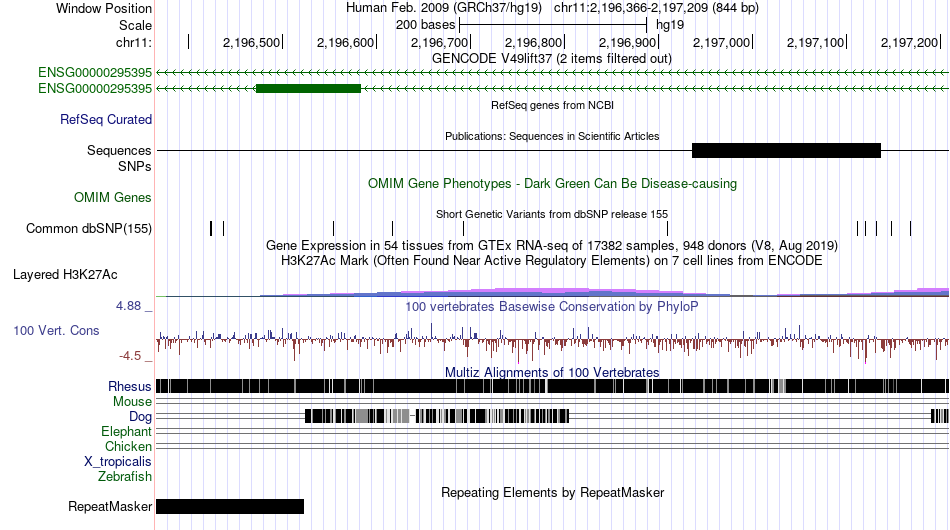This screenshot has width=950, height=530.
Task: Click the Dog alignment label
Action: (x=140, y=416)
